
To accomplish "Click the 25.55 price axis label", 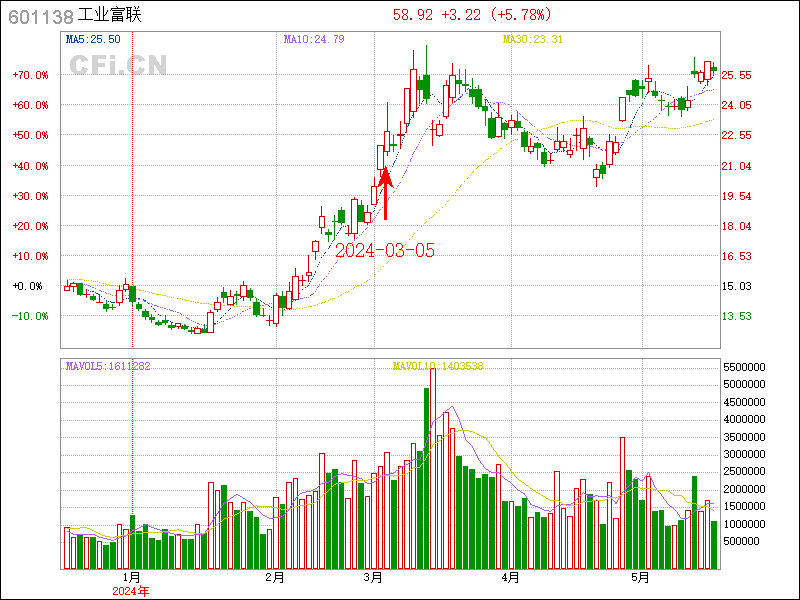I will tap(736, 75).
